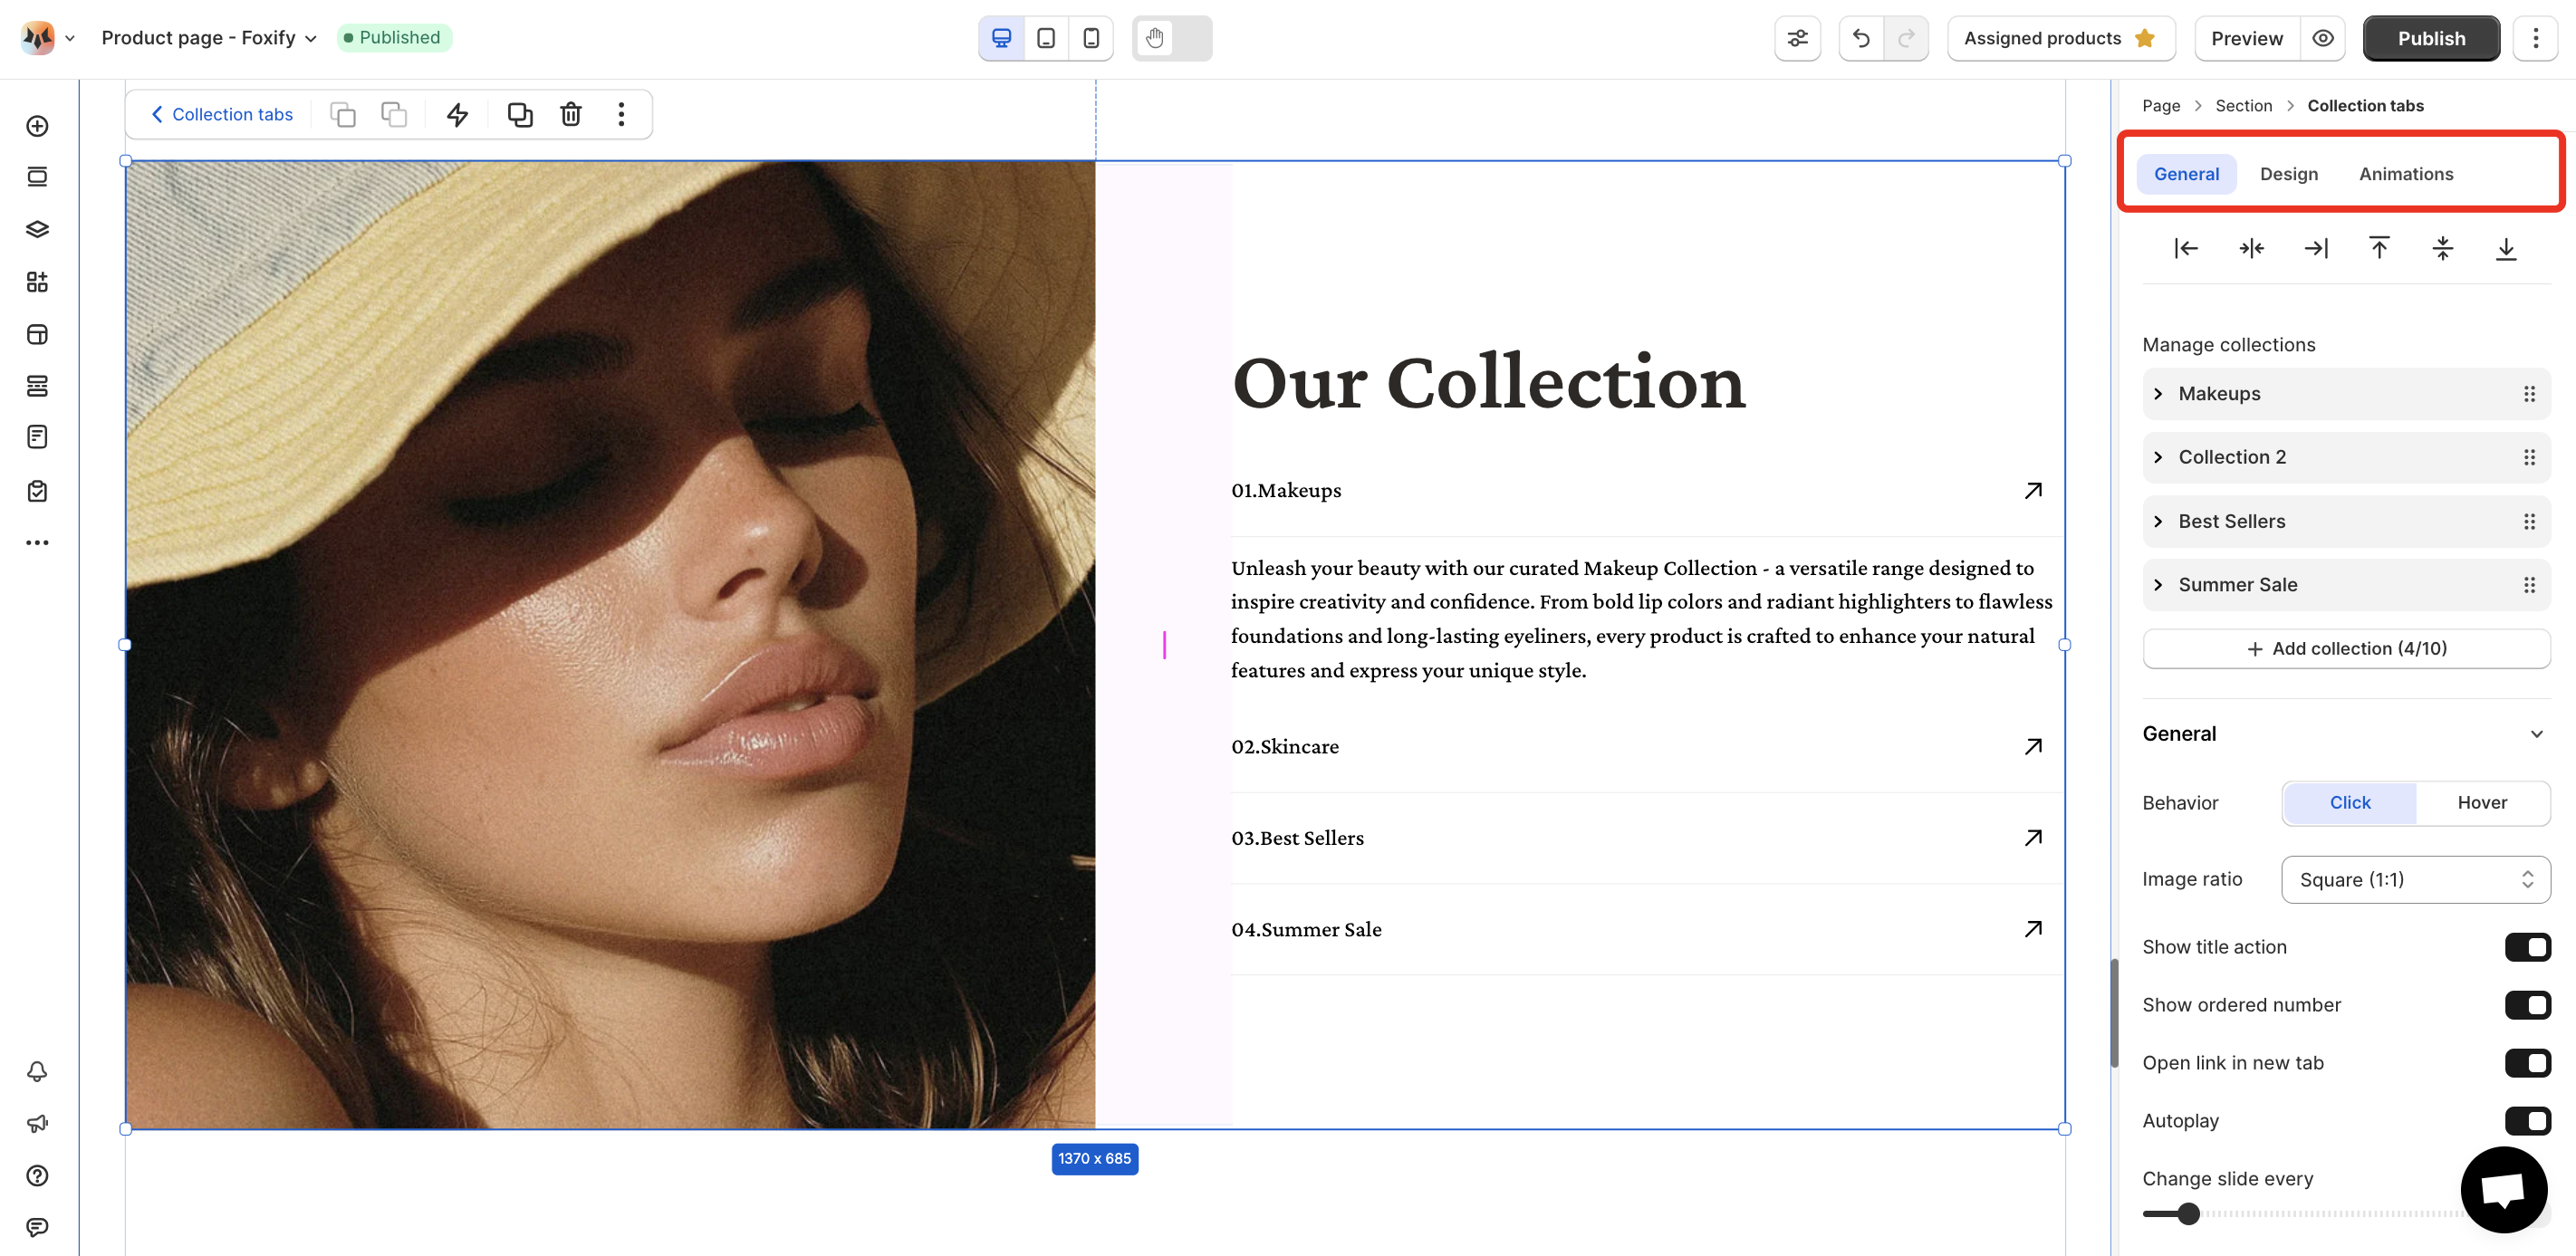This screenshot has width=2576, height=1256.
Task: Collapse the General settings section
Action: coord(2537,734)
